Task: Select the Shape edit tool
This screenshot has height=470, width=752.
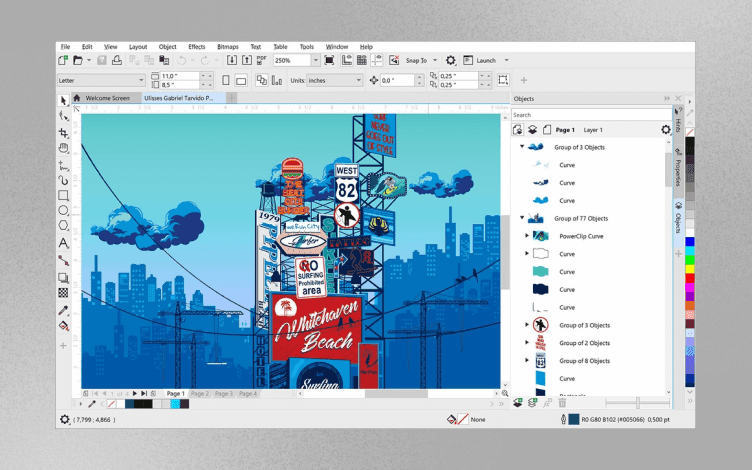Action: click(63, 116)
